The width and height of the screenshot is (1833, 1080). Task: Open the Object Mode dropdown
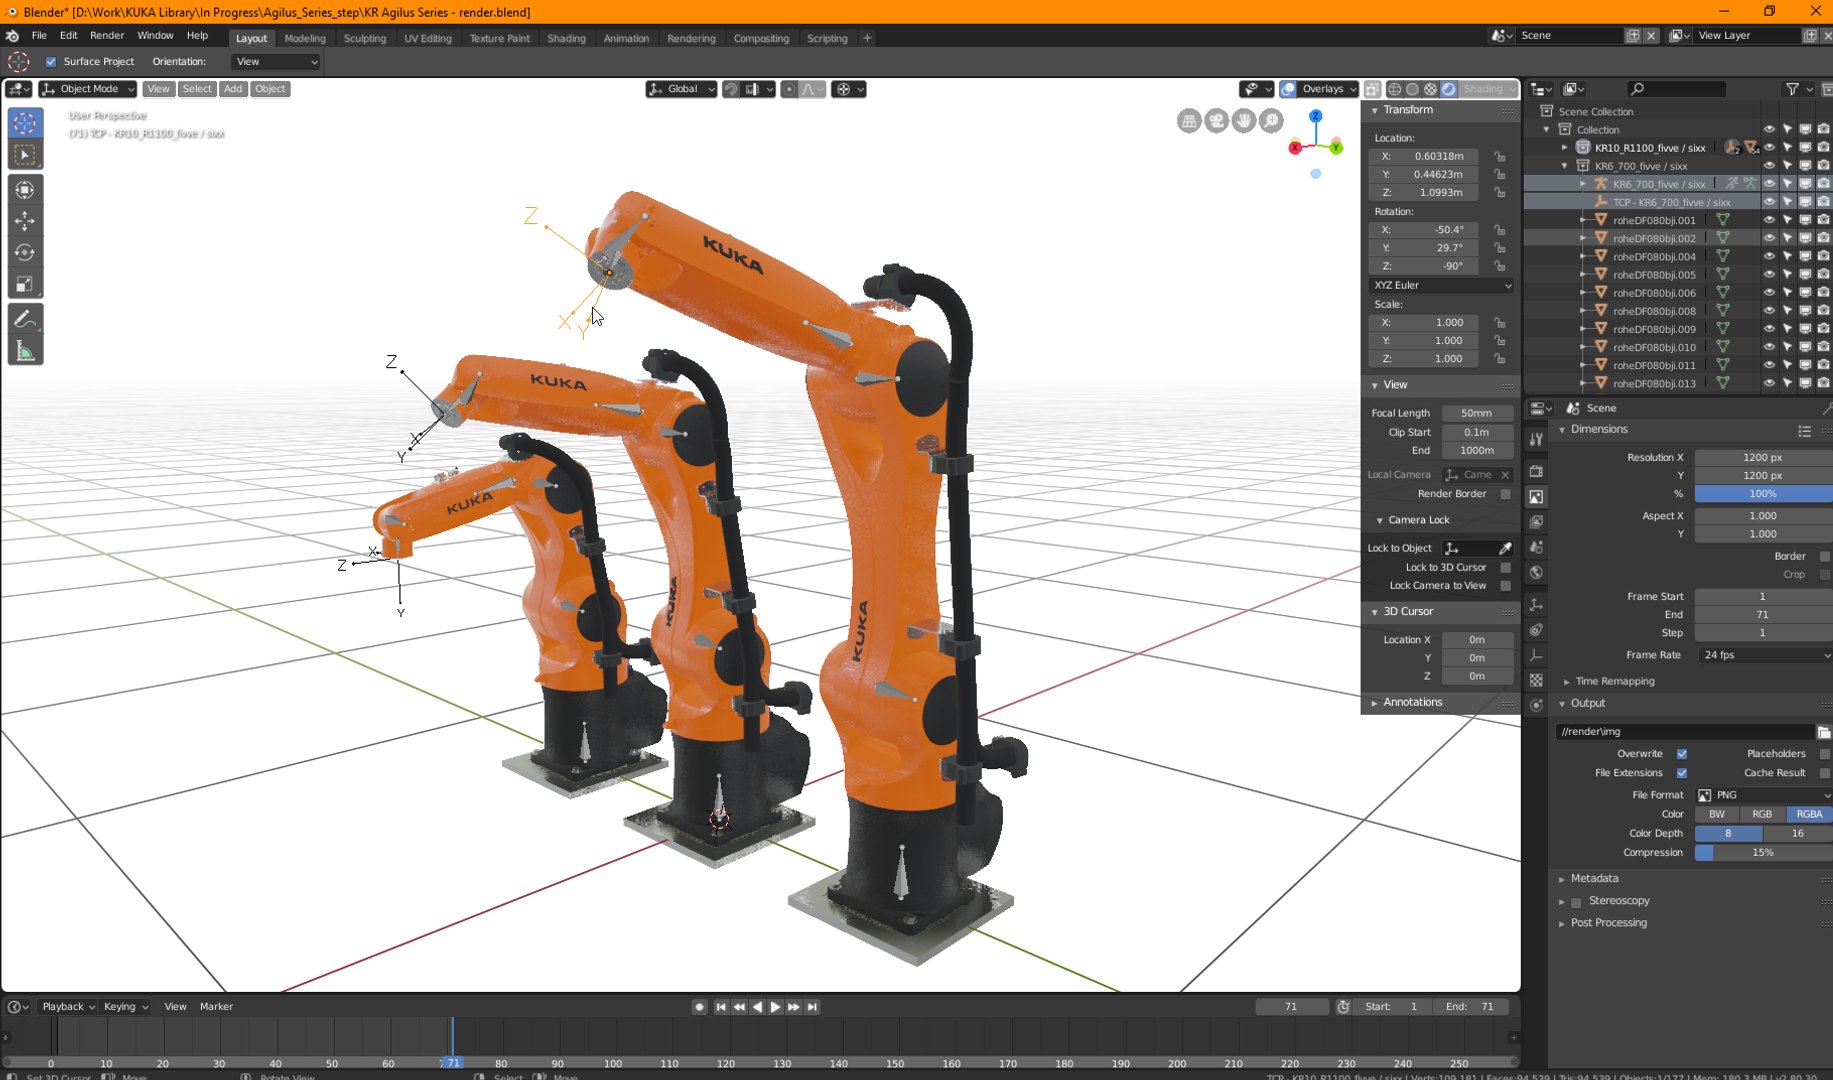pos(88,89)
